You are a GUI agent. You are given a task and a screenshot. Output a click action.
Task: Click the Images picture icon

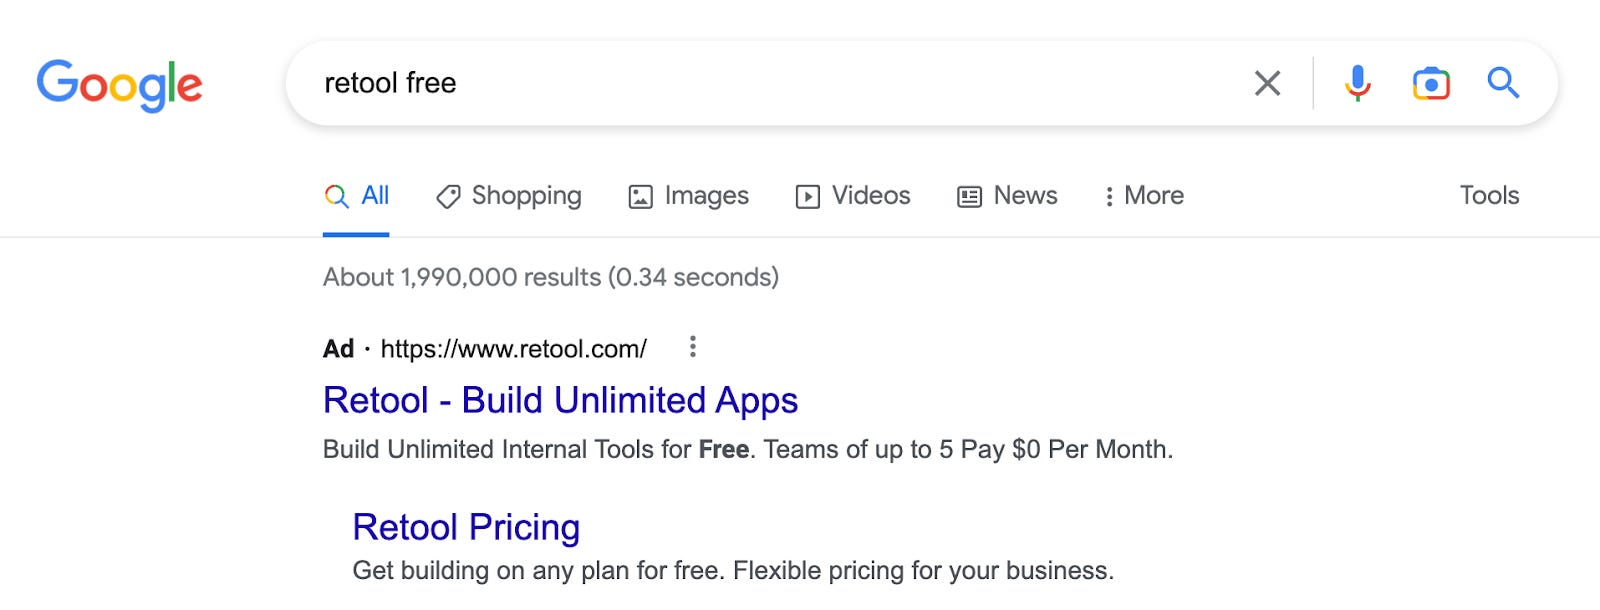click(x=641, y=195)
